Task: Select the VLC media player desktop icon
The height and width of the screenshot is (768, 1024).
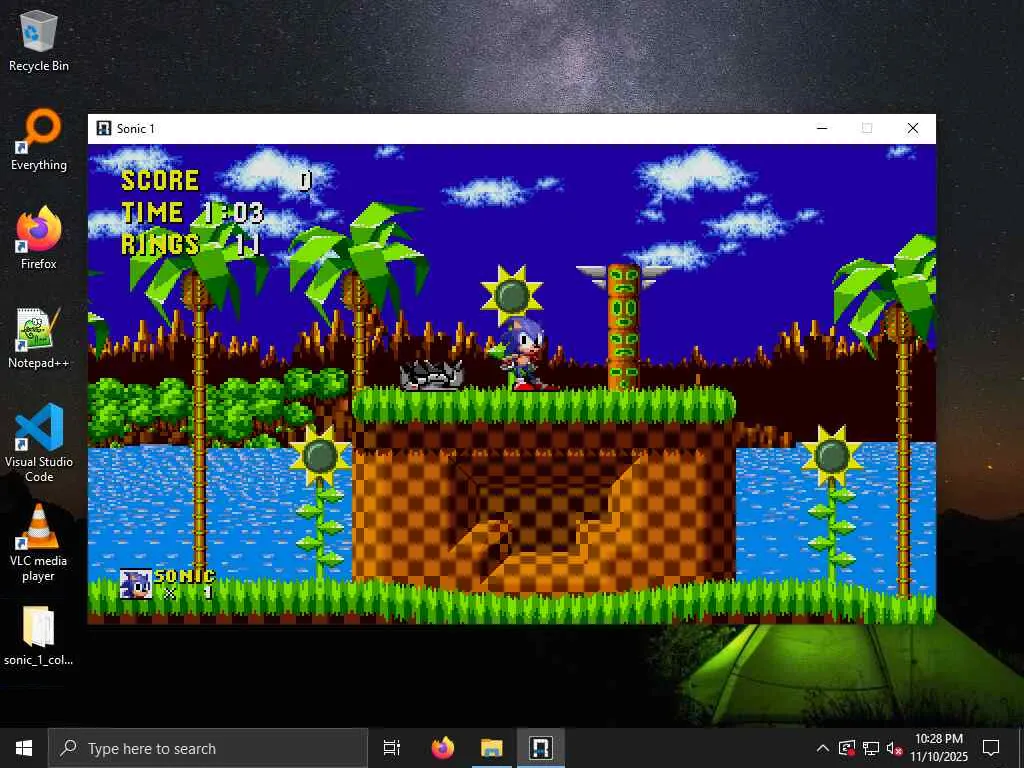Action: pos(39,543)
